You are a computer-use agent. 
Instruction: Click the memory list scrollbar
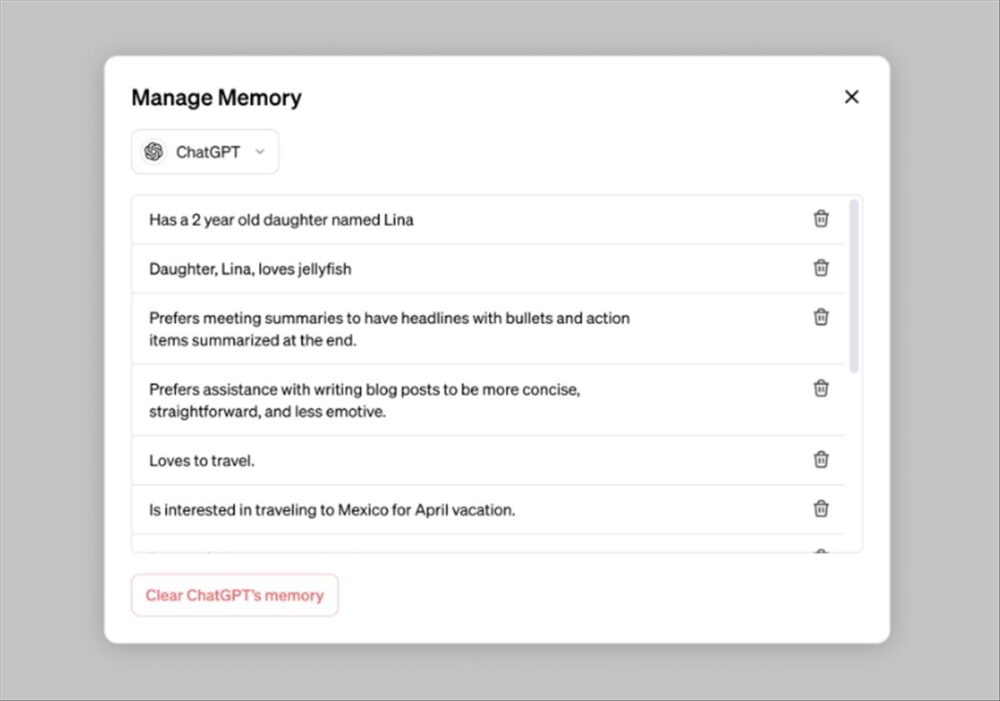[x=854, y=286]
